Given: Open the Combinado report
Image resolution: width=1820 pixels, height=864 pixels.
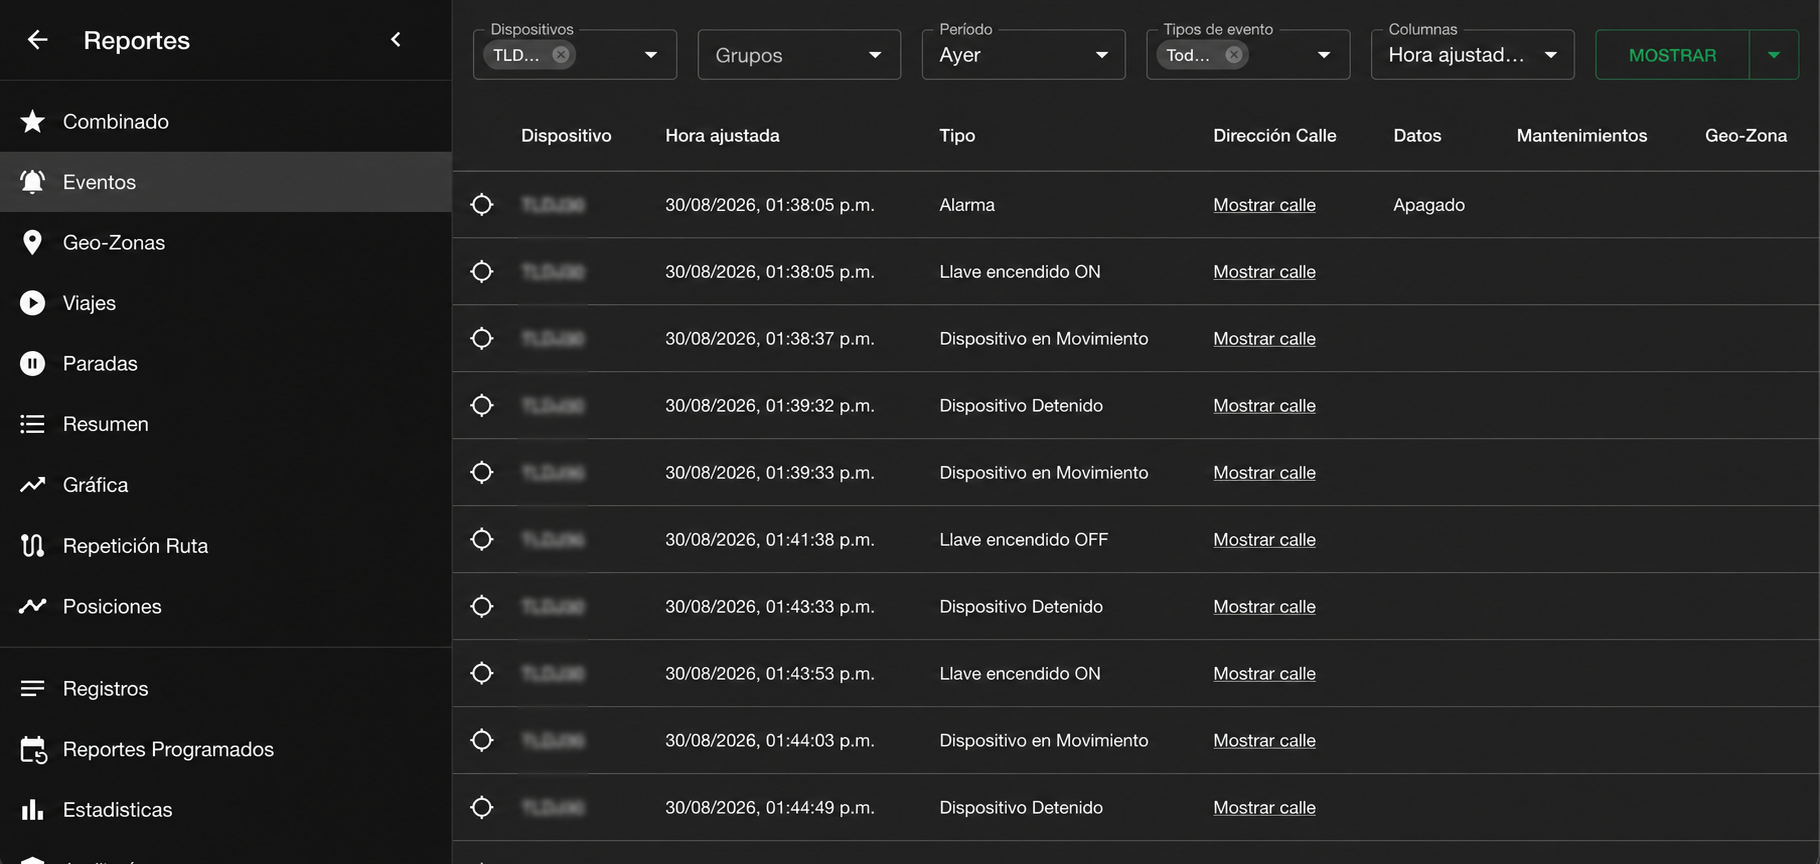Looking at the screenshot, I should pyautogui.click(x=225, y=122).
